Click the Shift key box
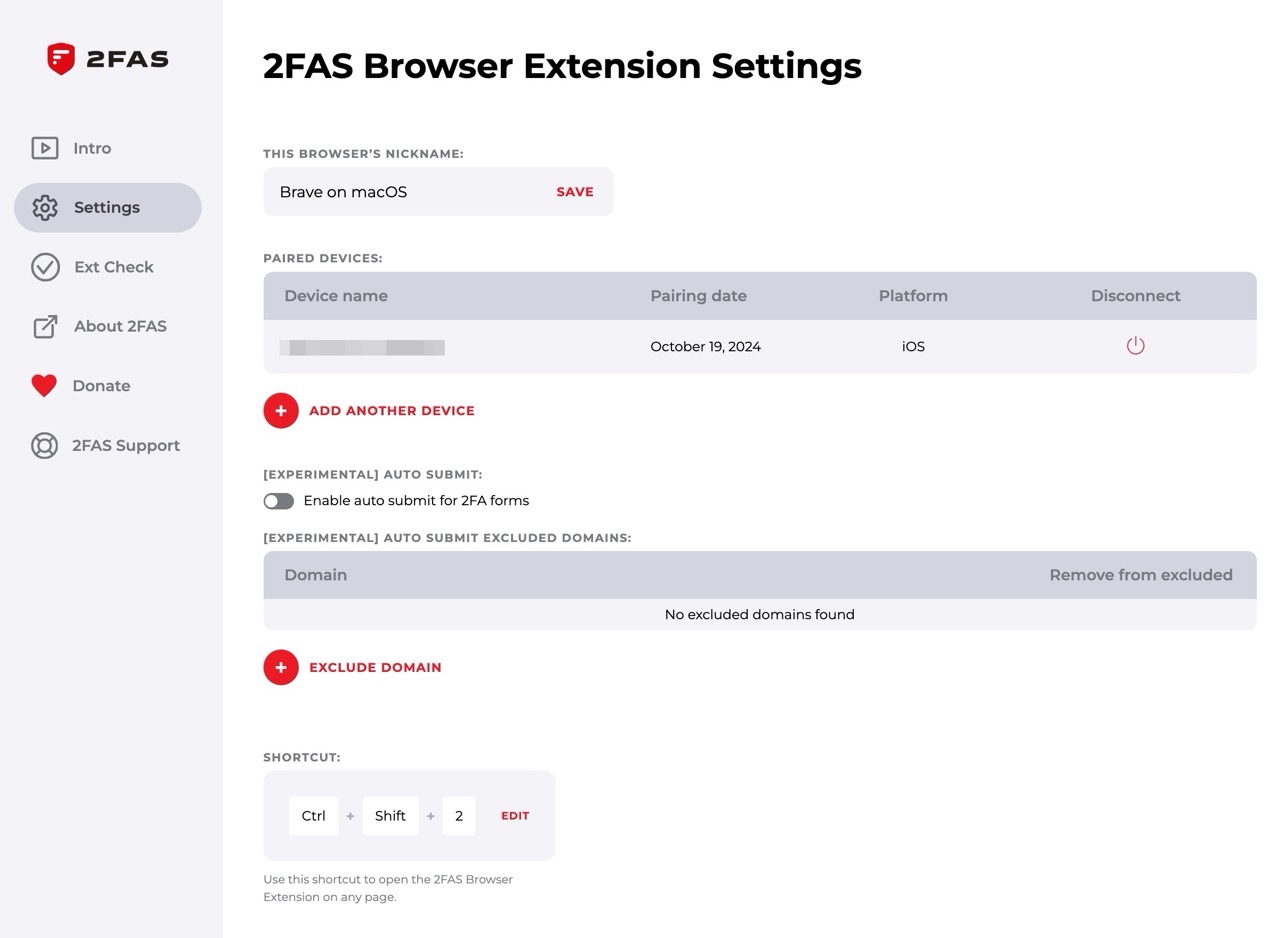The image size is (1280, 938). (390, 816)
